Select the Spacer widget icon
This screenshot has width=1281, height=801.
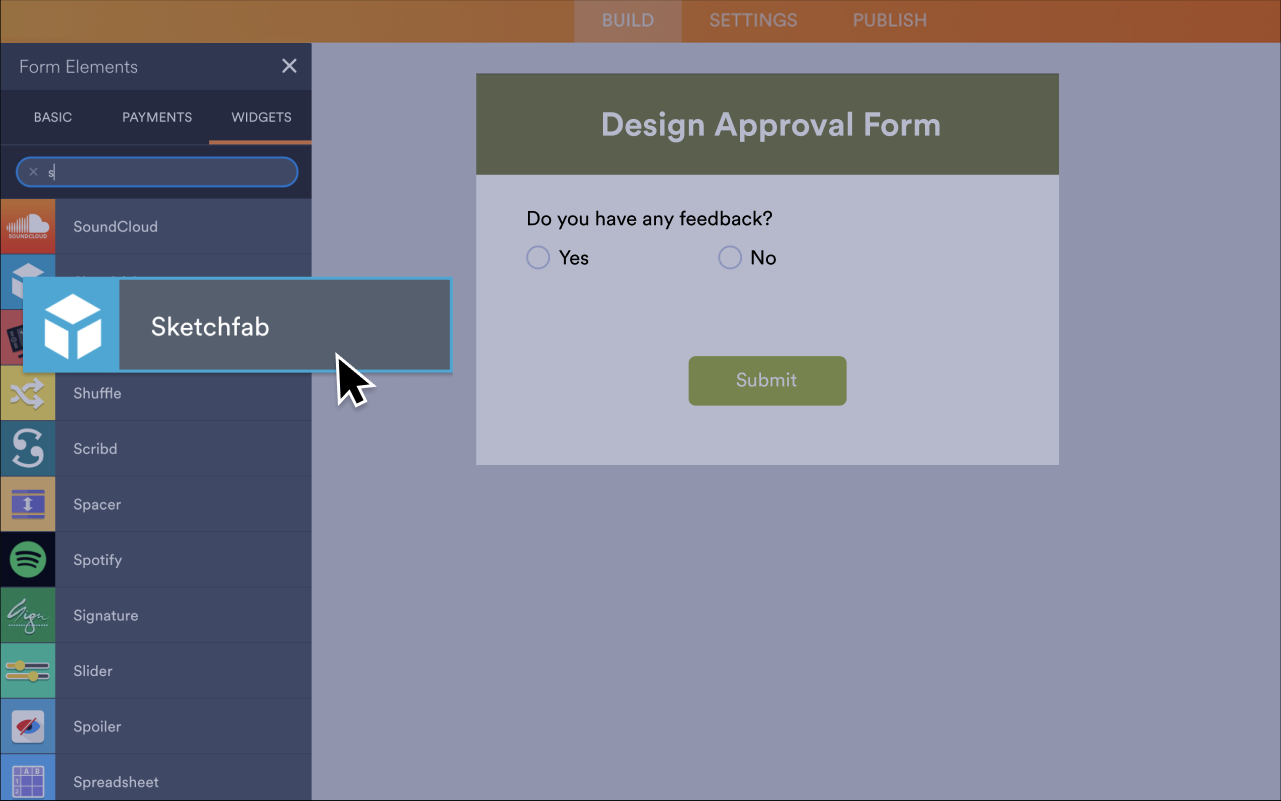point(28,504)
